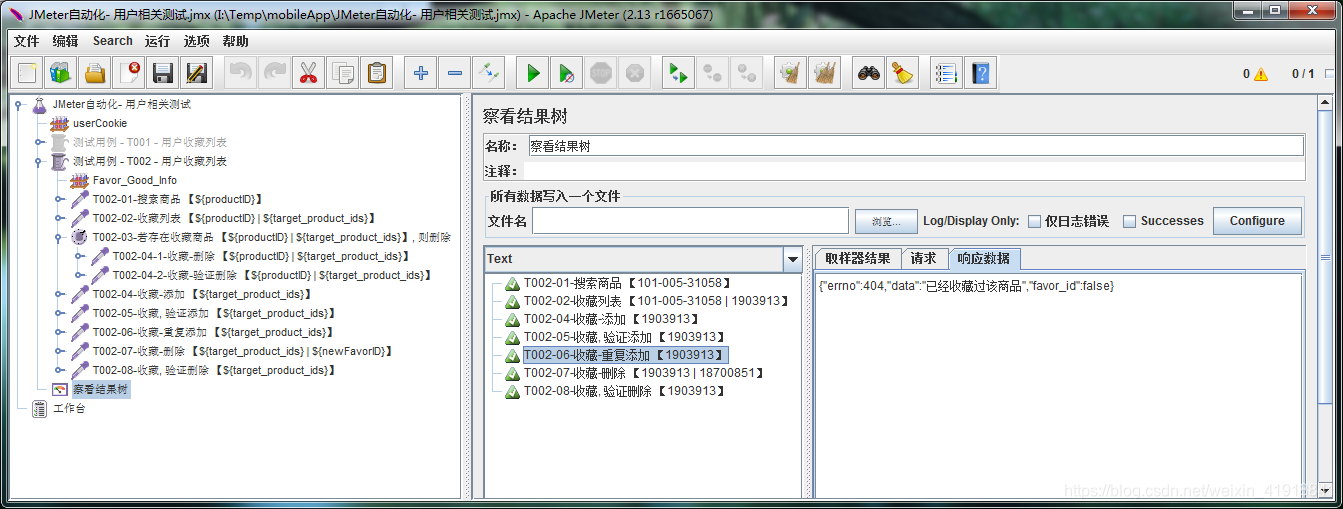Click the Redo arrow toolbar icon
1343x509 pixels.
[x=276, y=73]
